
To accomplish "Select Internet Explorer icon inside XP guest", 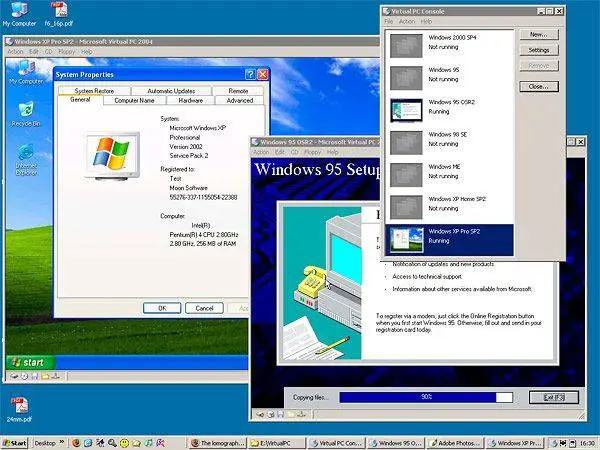I will [26, 160].
